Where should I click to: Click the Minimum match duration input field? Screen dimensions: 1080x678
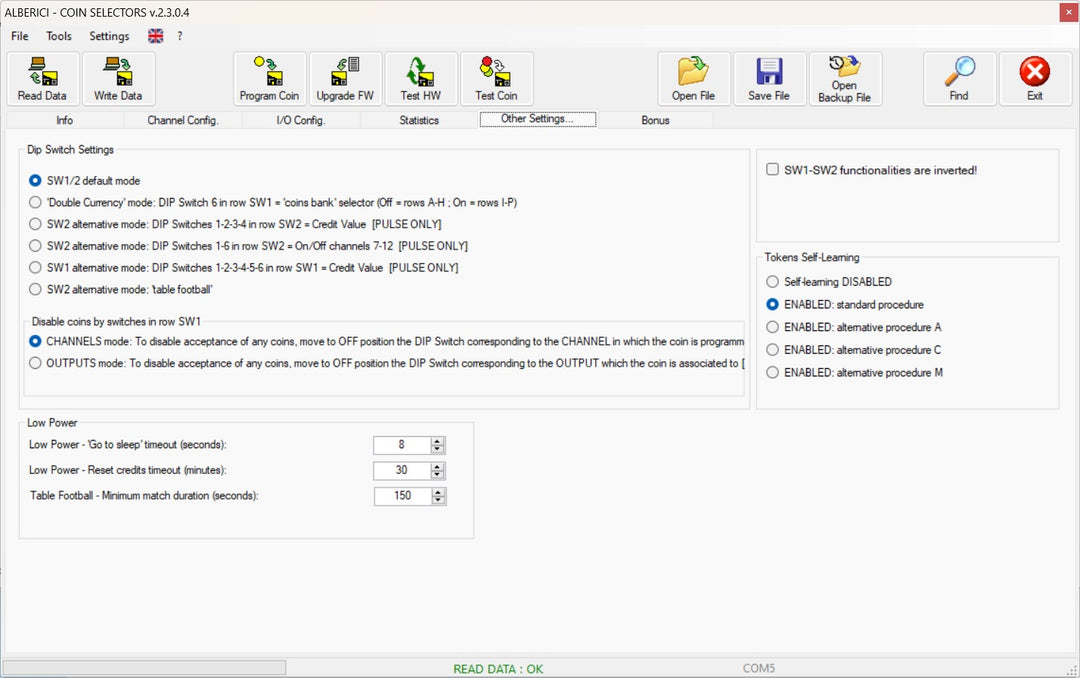402,496
